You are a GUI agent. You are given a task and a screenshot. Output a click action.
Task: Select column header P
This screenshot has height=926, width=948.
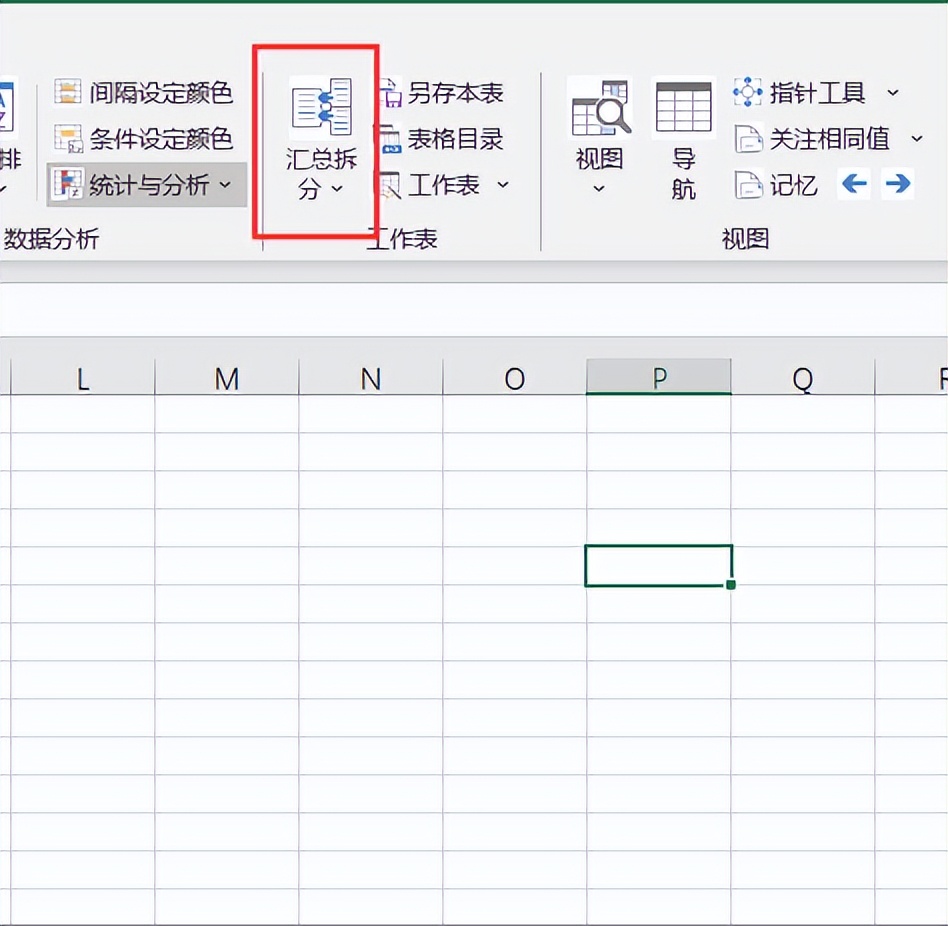(x=659, y=379)
